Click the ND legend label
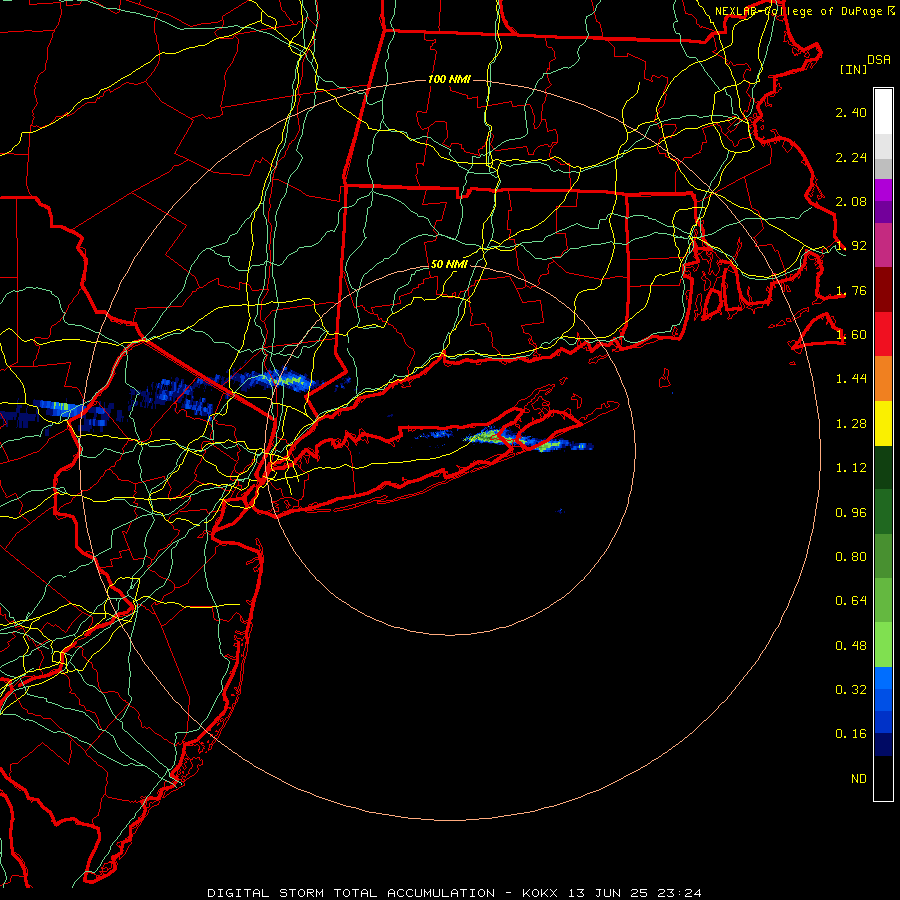This screenshot has width=900, height=900. [x=859, y=779]
